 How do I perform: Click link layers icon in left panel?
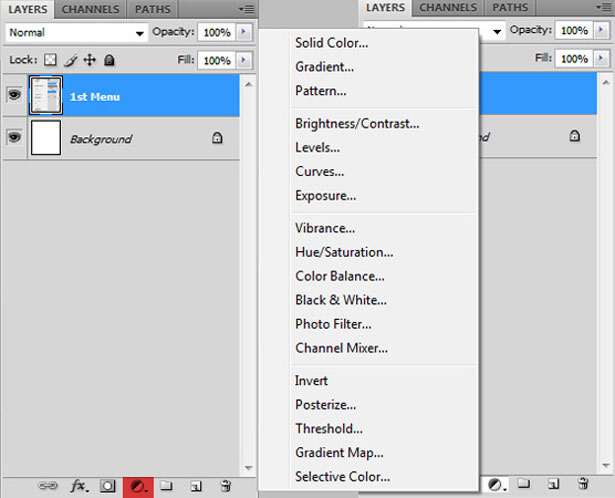click(x=48, y=486)
